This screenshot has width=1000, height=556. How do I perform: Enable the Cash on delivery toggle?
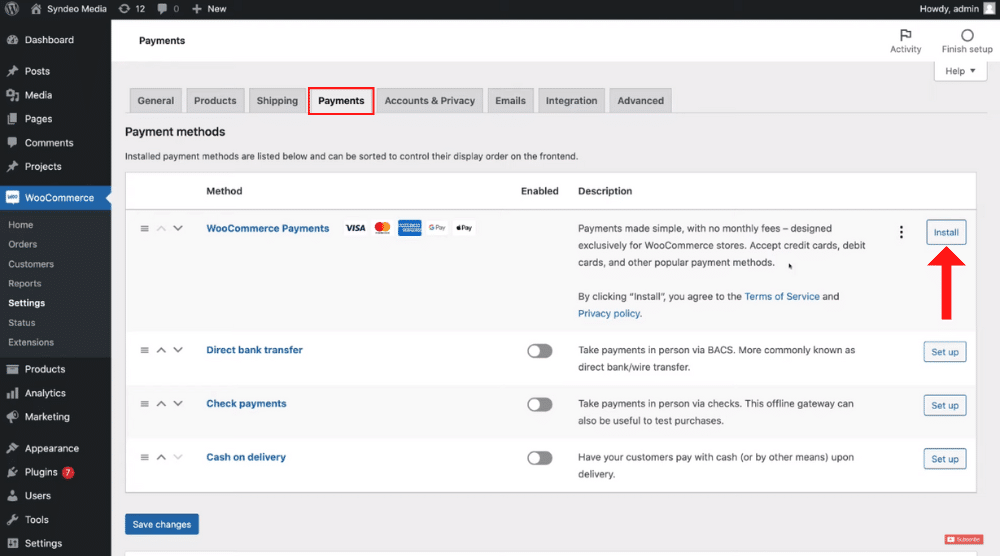click(540, 458)
